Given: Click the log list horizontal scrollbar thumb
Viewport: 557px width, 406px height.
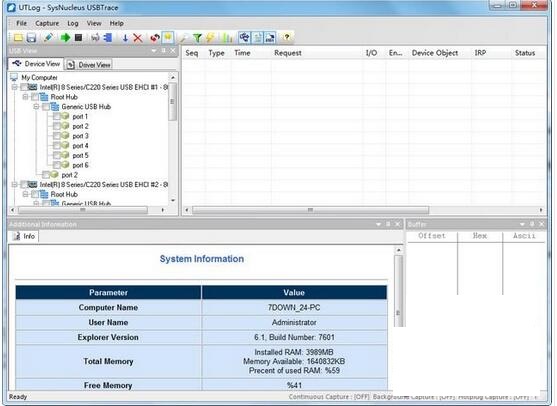Looking at the screenshot, I should click(x=310, y=210).
